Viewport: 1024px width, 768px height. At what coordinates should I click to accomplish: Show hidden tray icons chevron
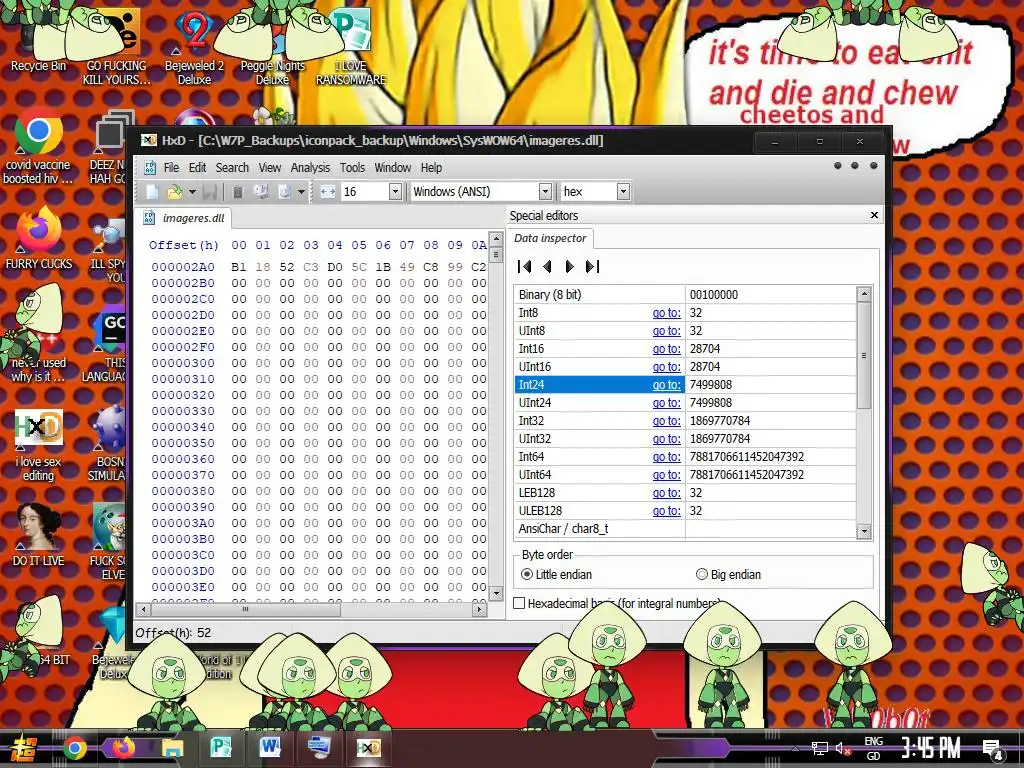coord(795,748)
